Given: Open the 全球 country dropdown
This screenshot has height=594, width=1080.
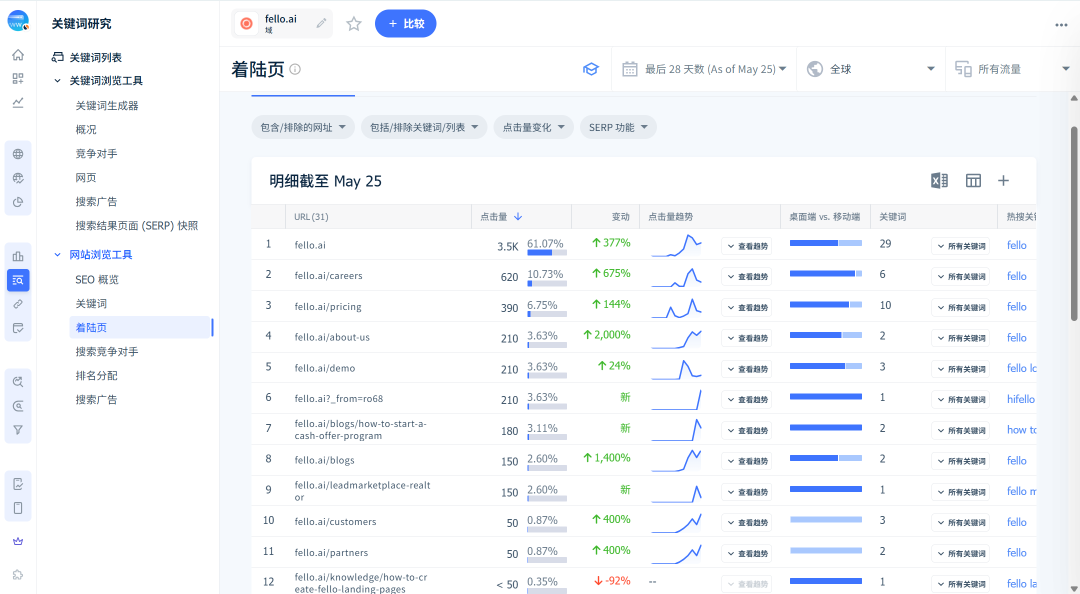Looking at the screenshot, I should point(871,69).
